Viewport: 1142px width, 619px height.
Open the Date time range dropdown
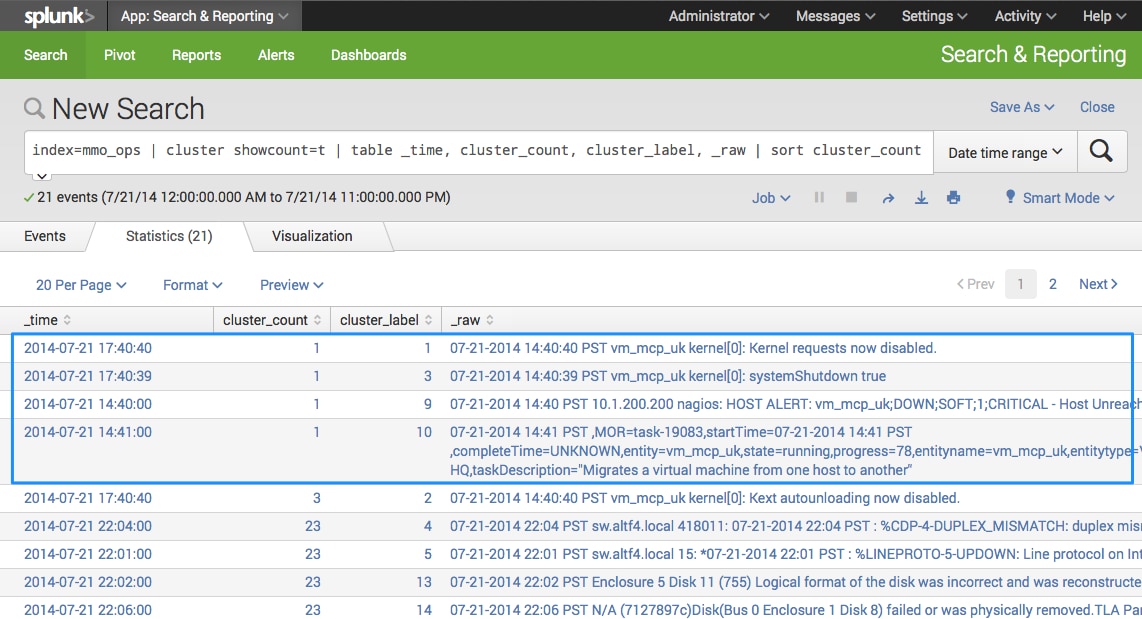(1005, 153)
